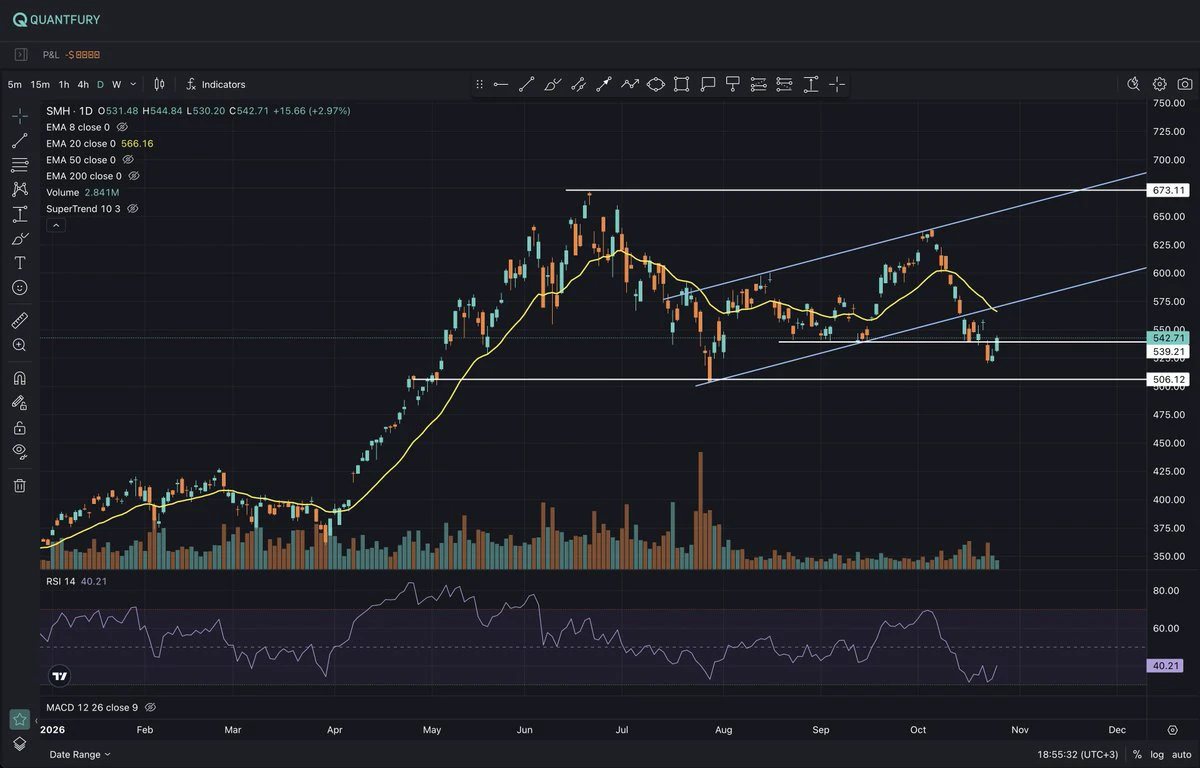Click the trash icon to remove drawings
The image size is (1200, 768).
(20, 486)
